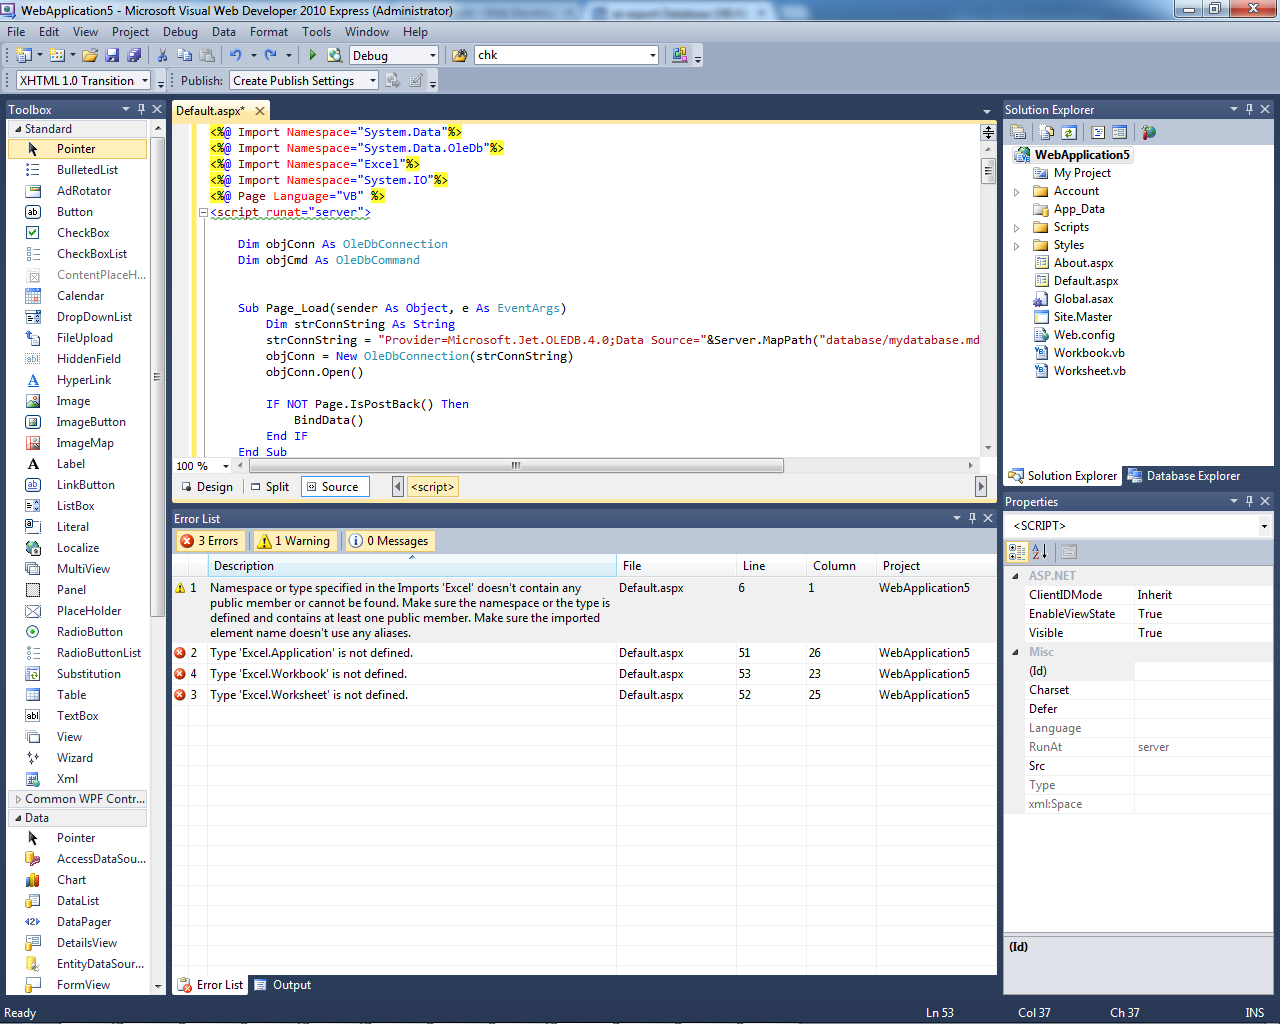
Task: Open the Tools menu
Action: pos(316,32)
